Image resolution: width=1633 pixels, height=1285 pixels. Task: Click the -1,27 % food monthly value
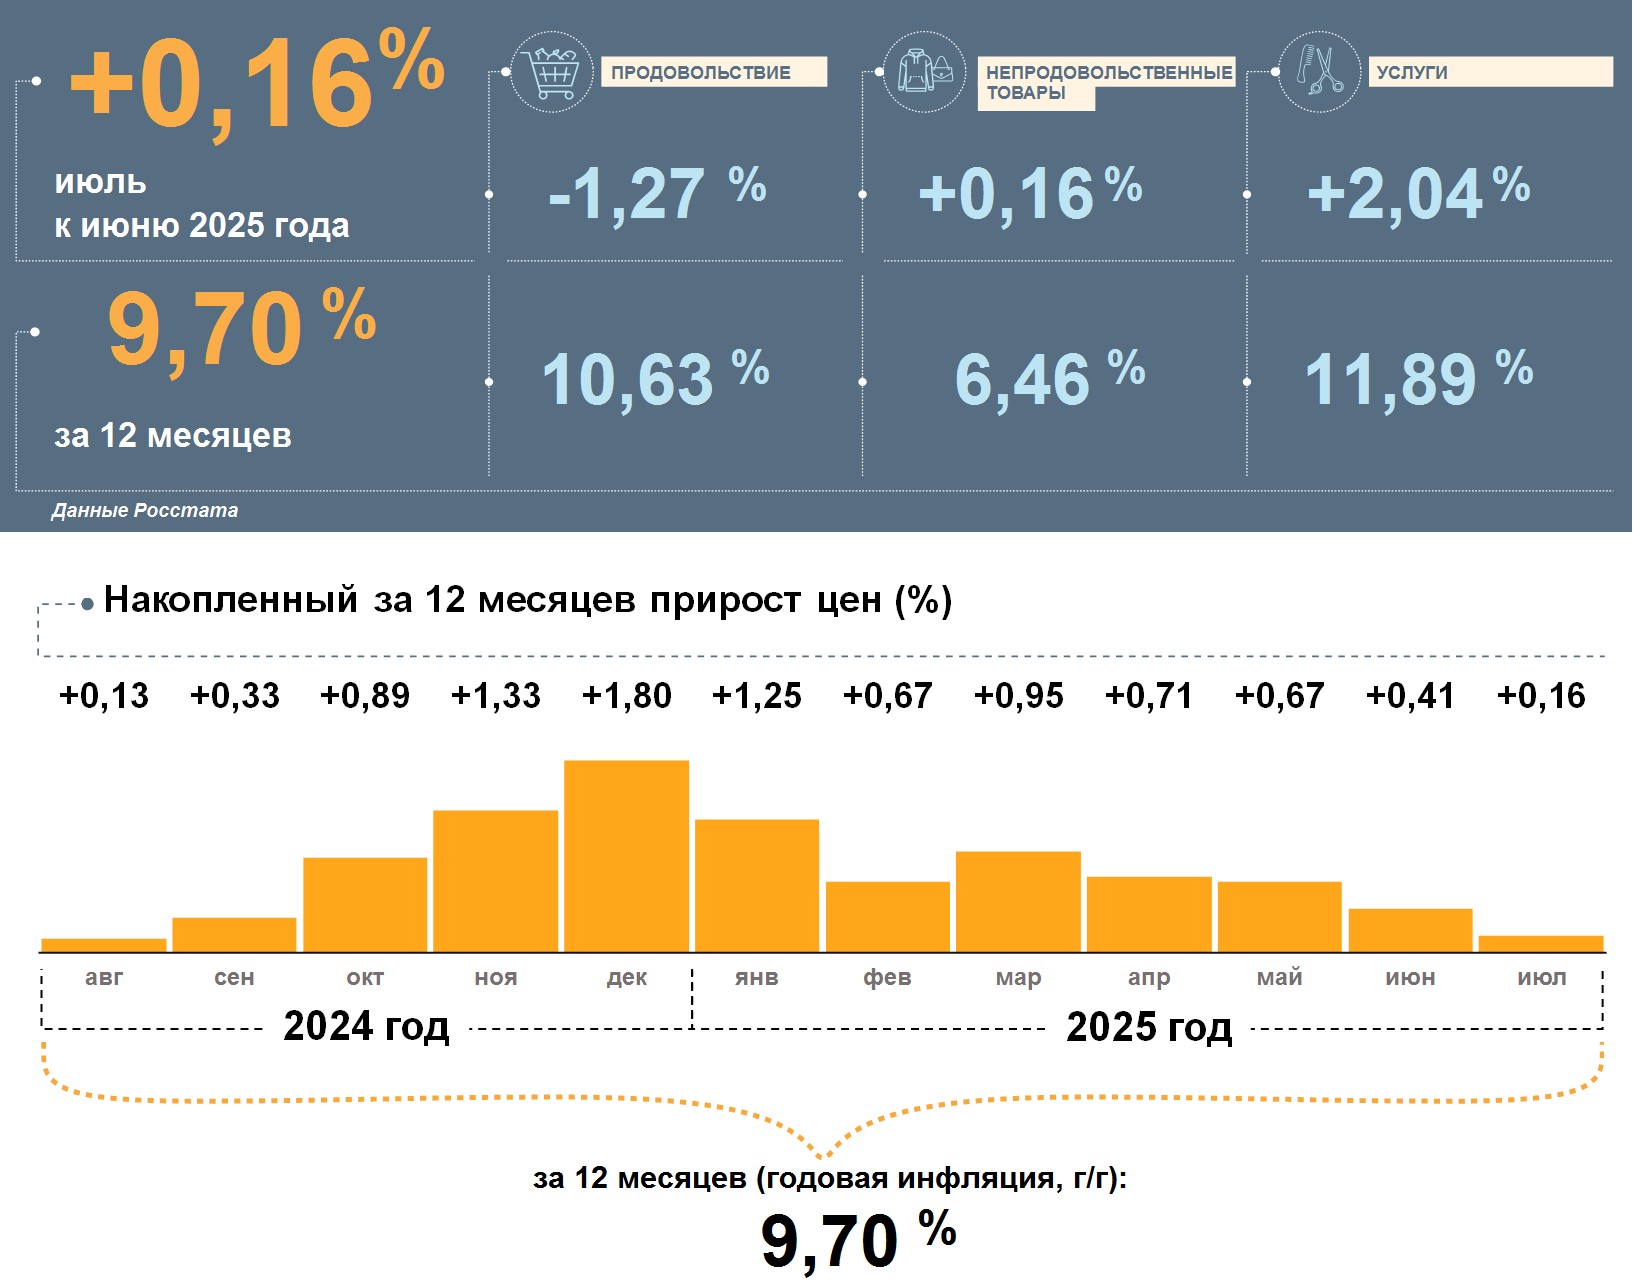point(657,193)
